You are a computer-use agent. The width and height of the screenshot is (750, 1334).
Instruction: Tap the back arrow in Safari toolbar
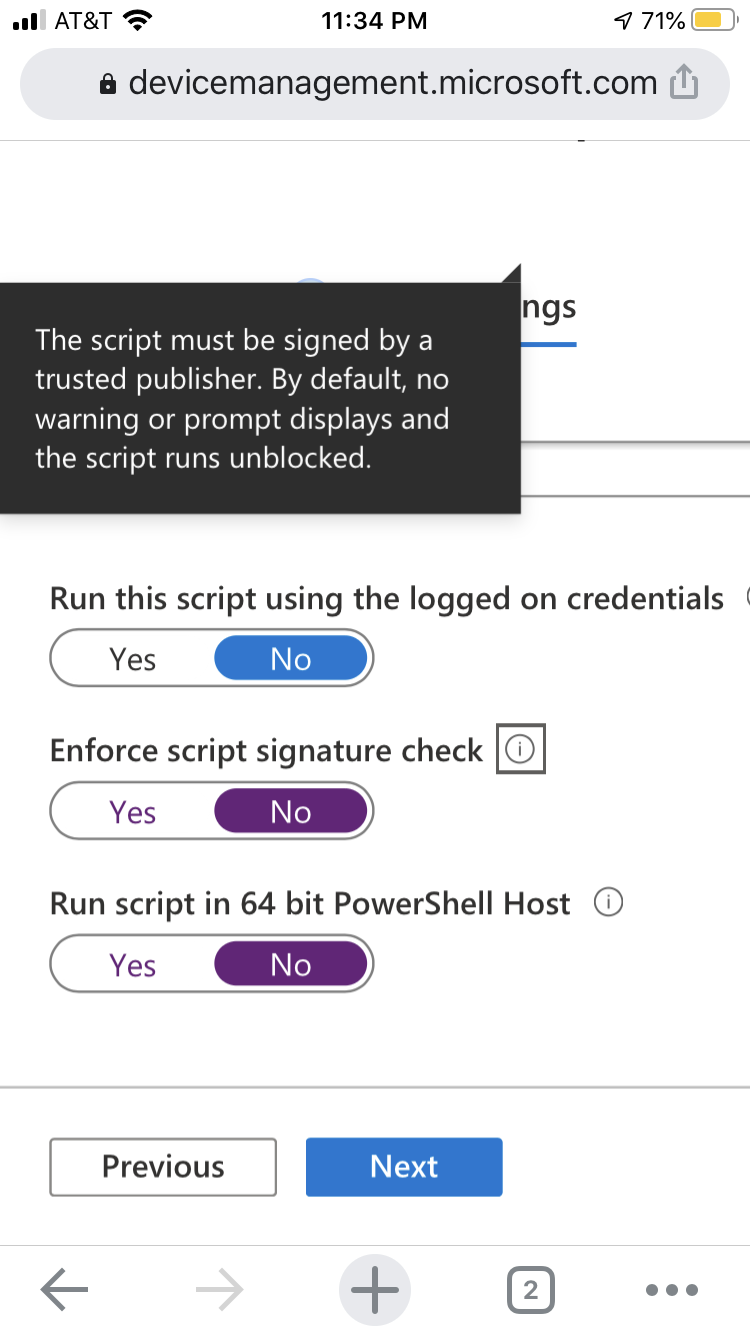(64, 1289)
